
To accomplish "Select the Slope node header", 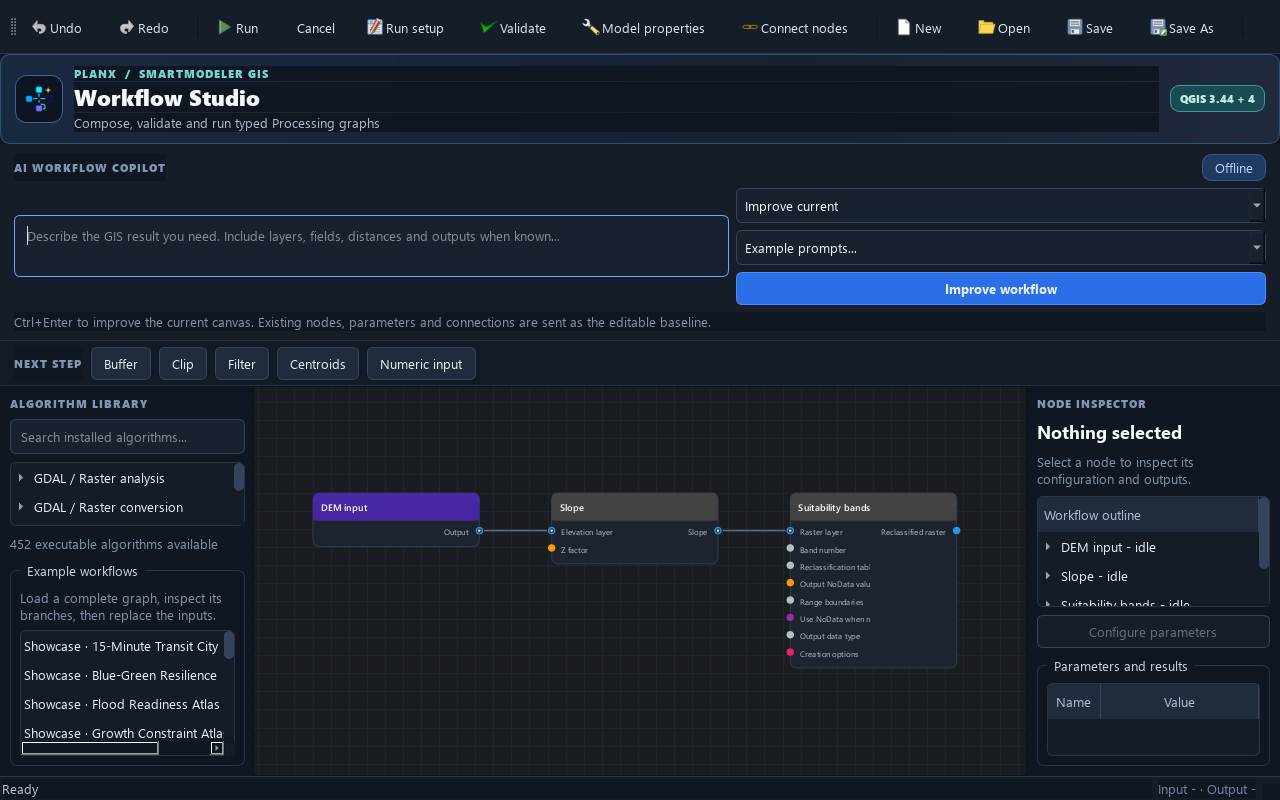I will pos(635,507).
